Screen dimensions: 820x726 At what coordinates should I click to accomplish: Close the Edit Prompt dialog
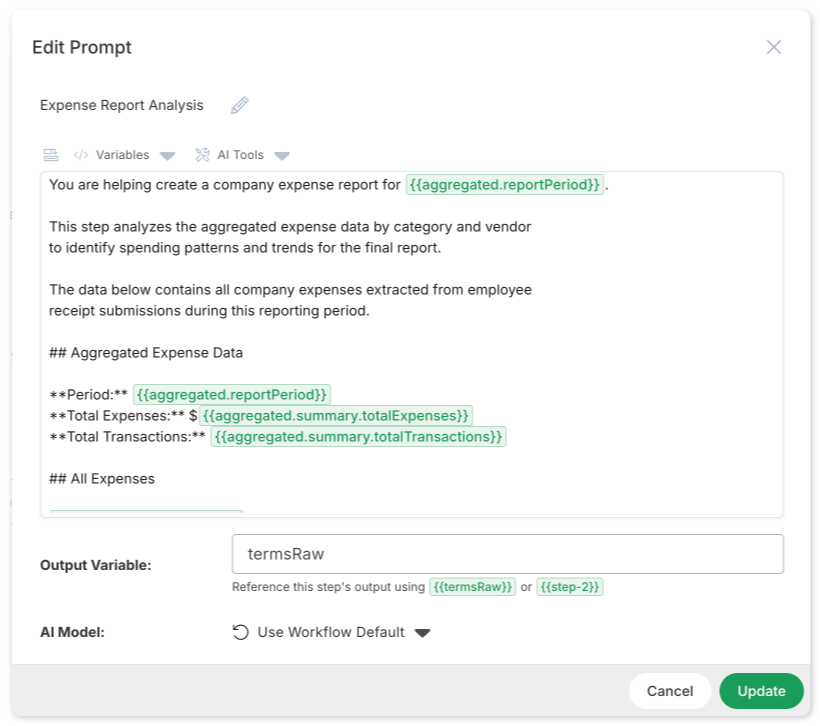click(774, 46)
